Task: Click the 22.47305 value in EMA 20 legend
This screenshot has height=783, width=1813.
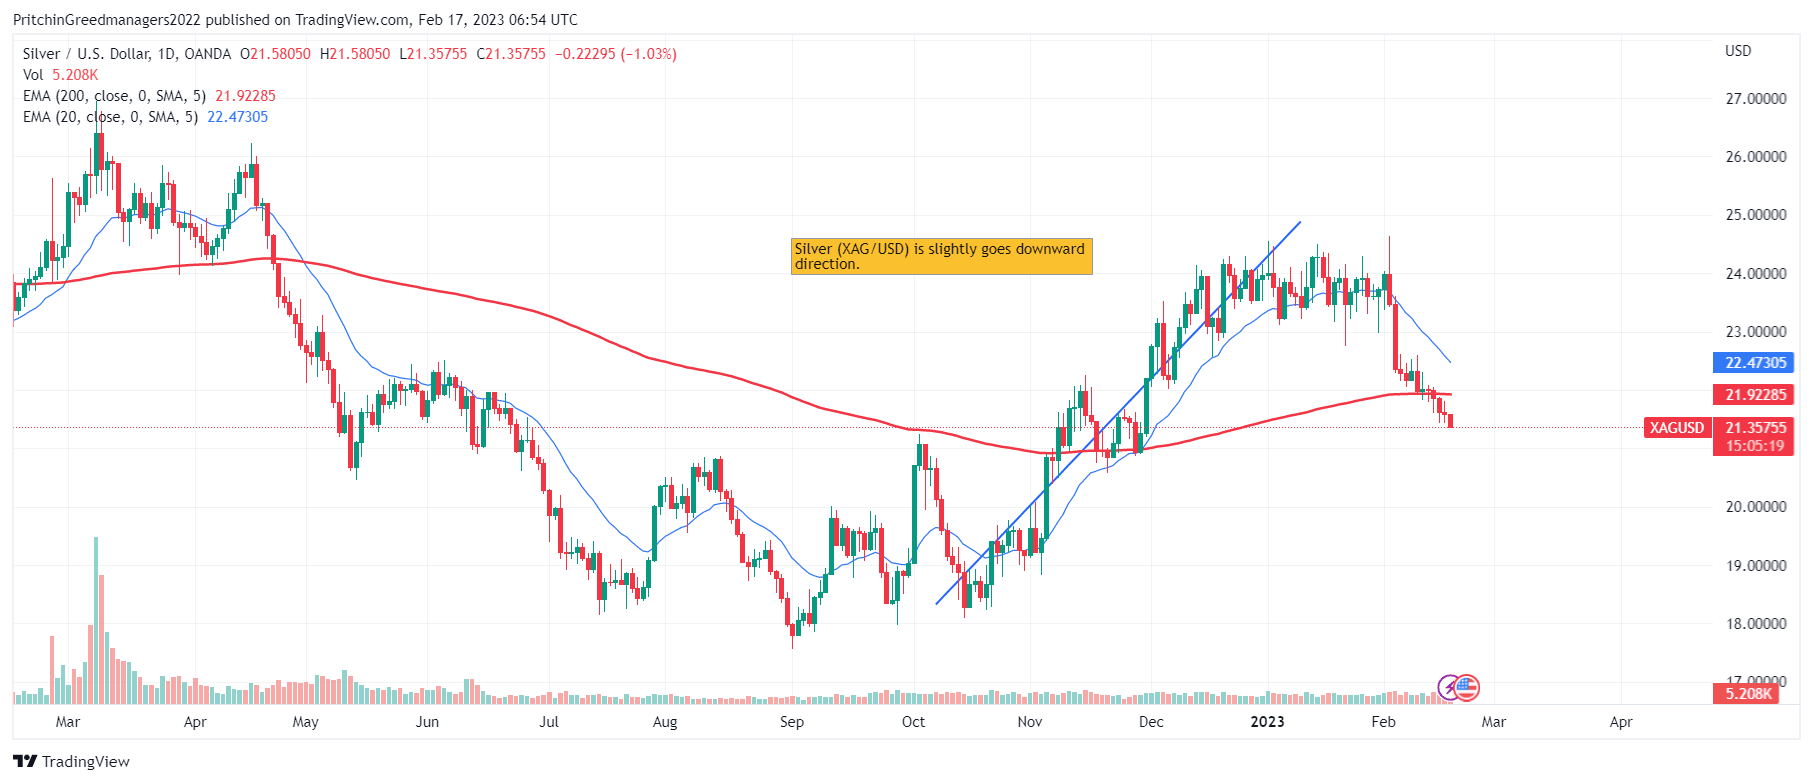Action: click(x=237, y=117)
